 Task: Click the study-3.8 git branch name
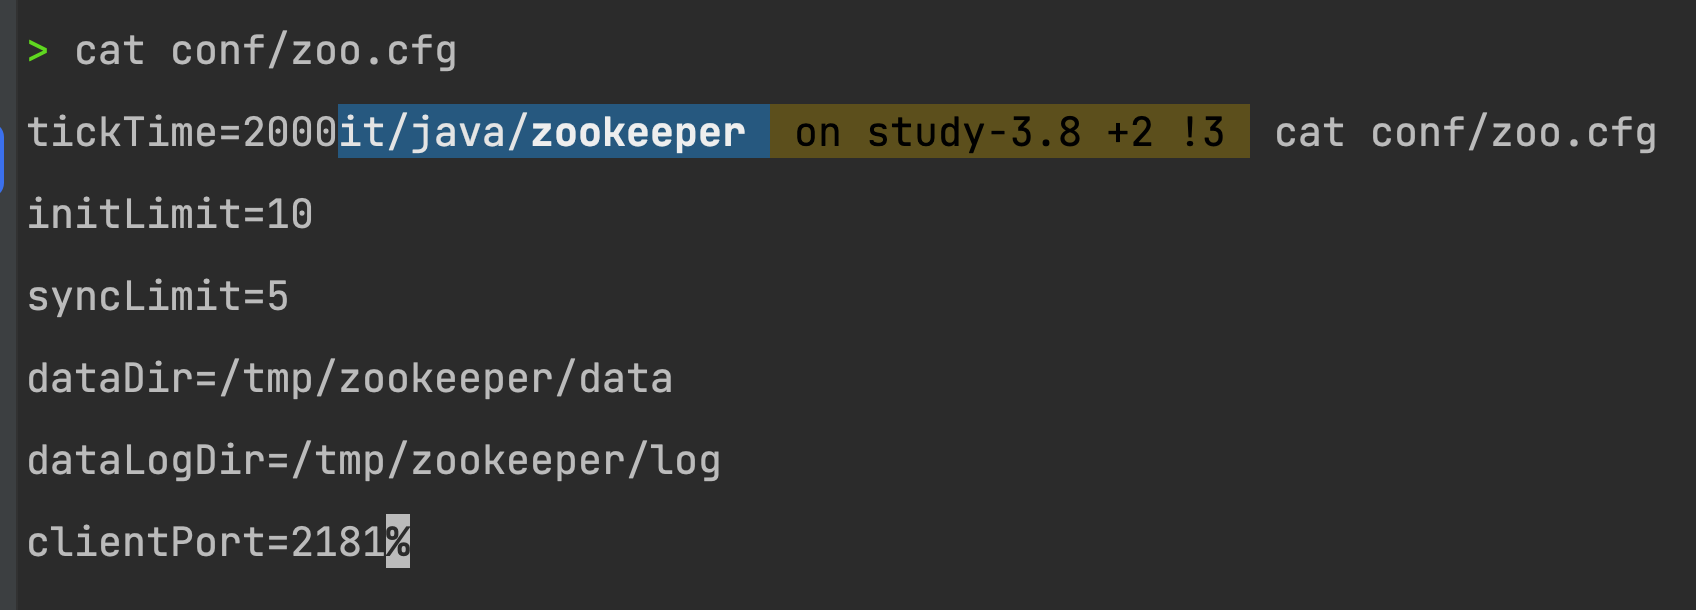point(974,132)
